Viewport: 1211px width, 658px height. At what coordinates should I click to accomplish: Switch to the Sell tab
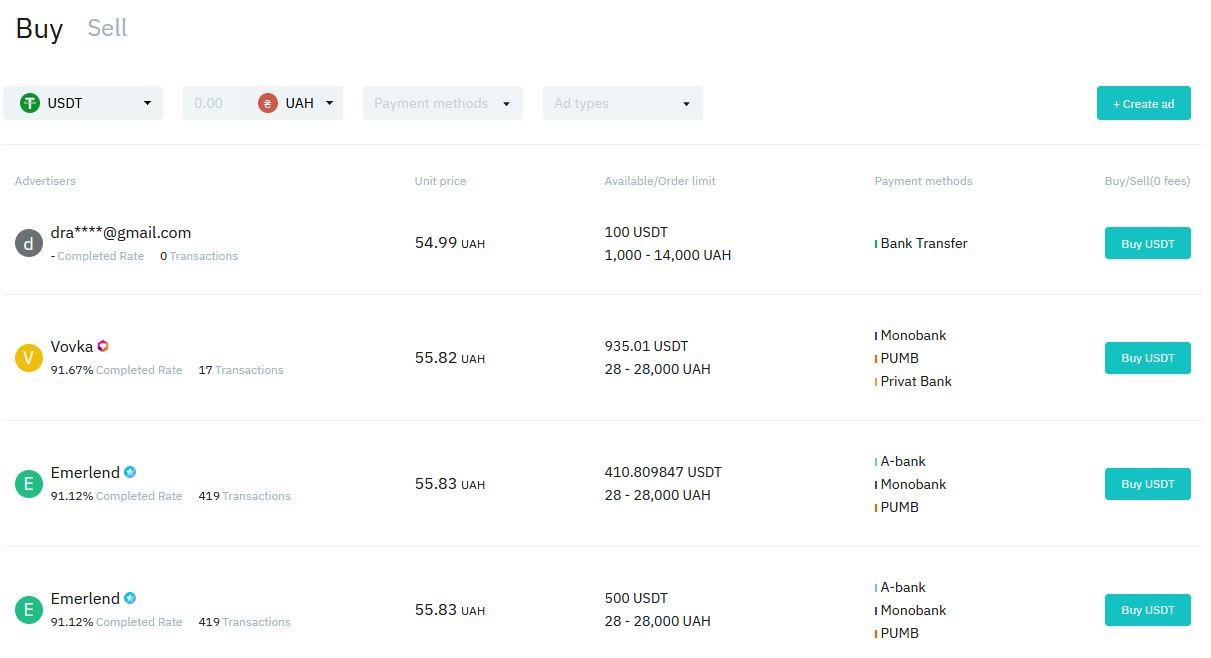coord(107,28)
